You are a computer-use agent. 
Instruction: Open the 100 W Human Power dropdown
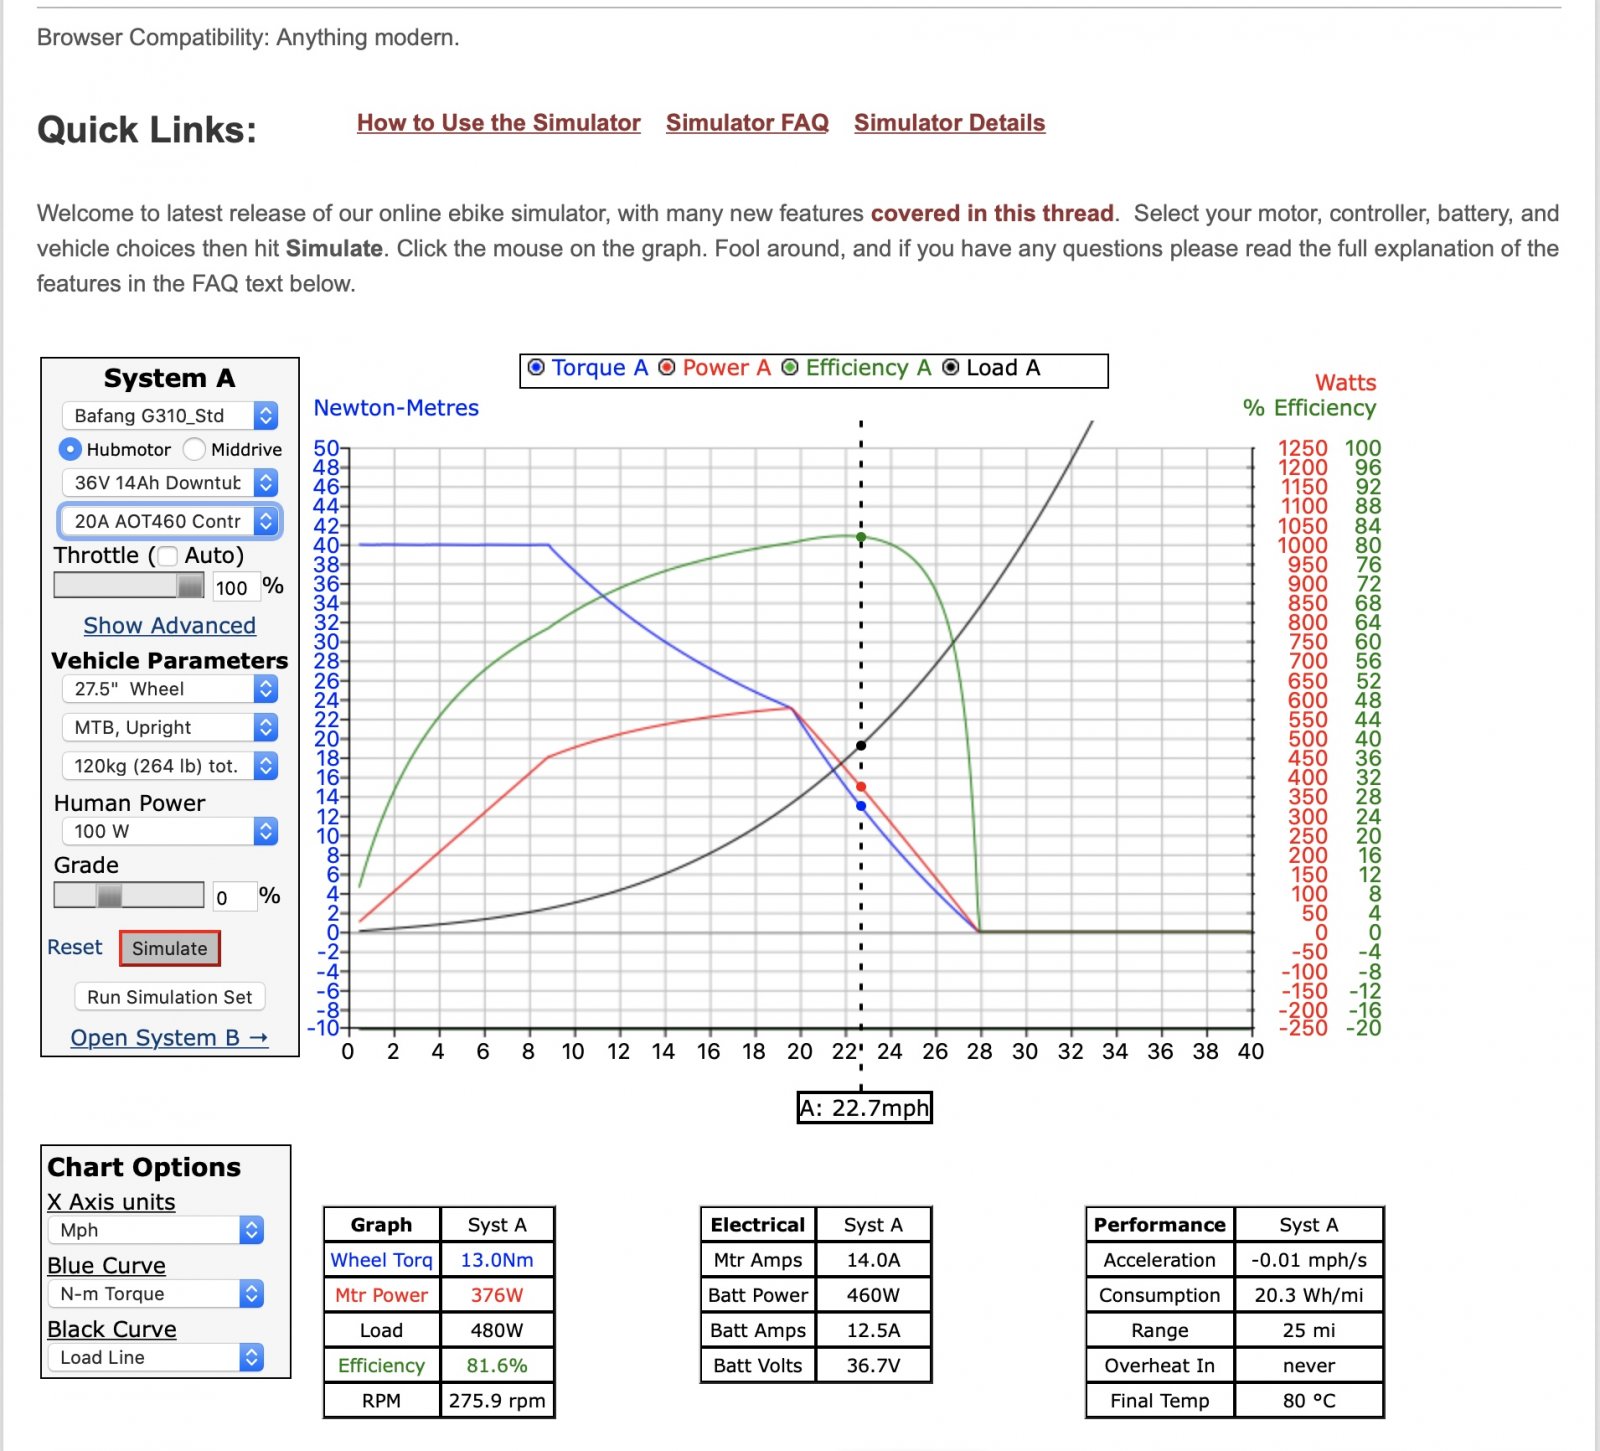tap(169, 831)
